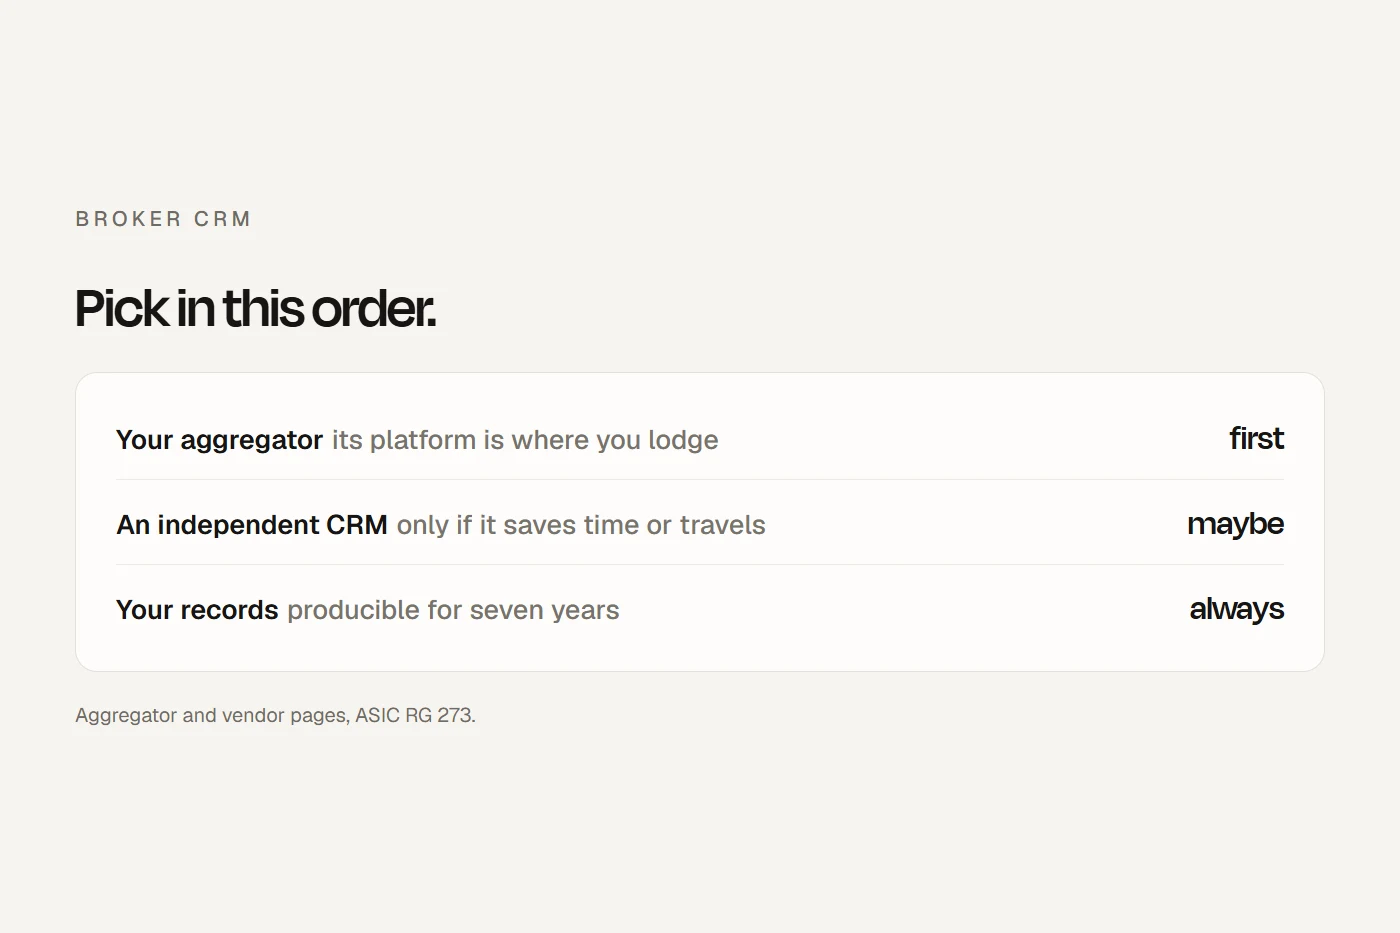Click the word 'Pick' in the heading

tap(121, 308)
